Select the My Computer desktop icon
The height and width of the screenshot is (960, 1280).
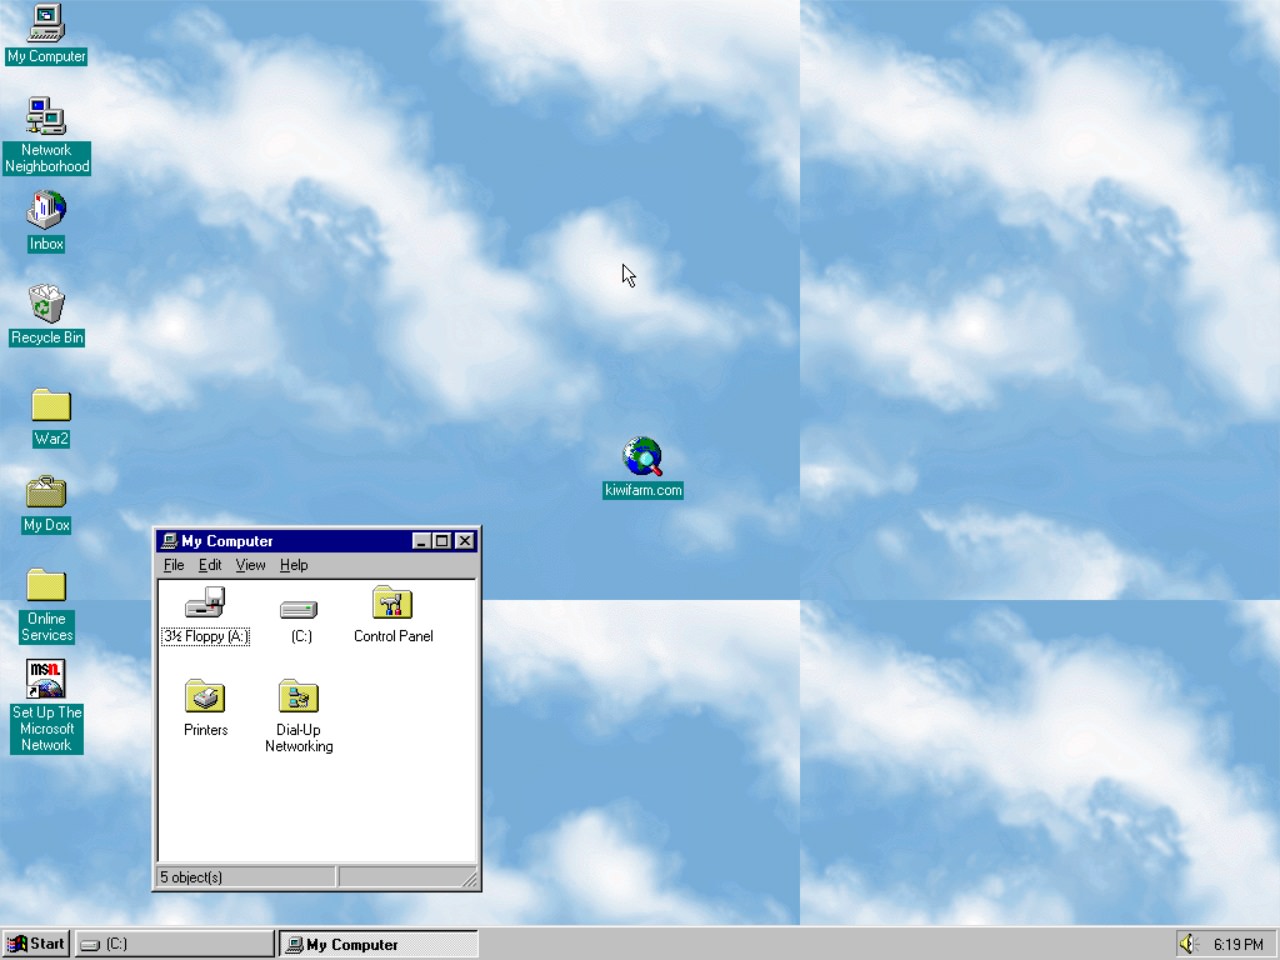47,23
